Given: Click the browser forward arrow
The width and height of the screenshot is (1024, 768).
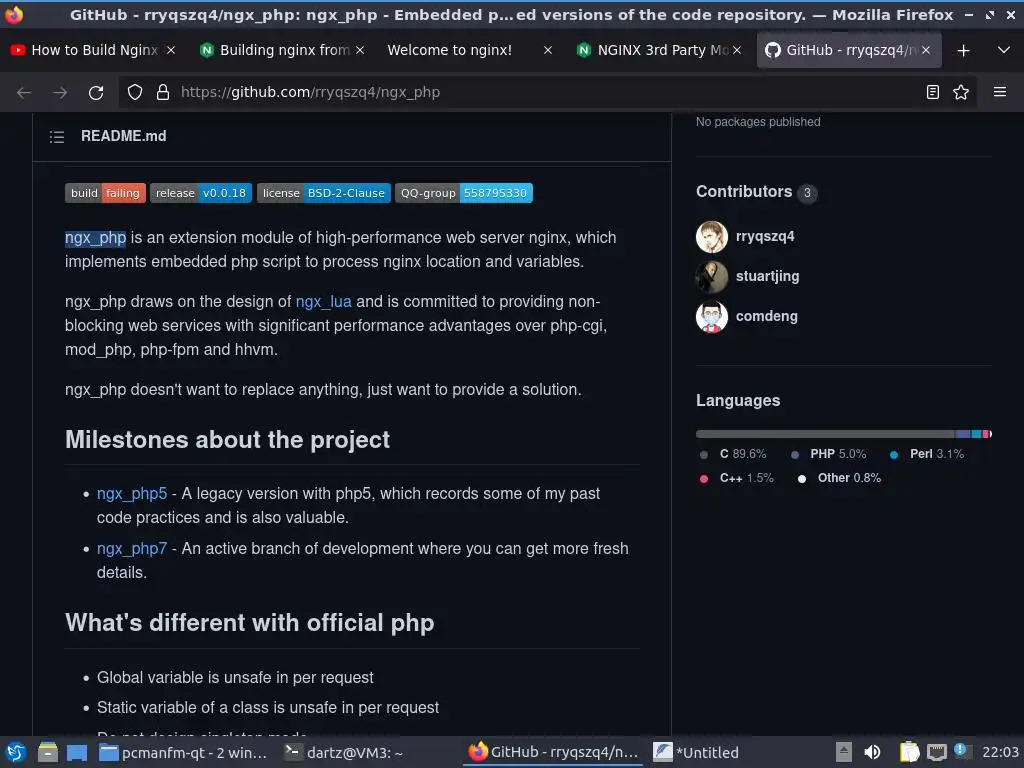Looking at the screenshot, I should click(60, 93).
